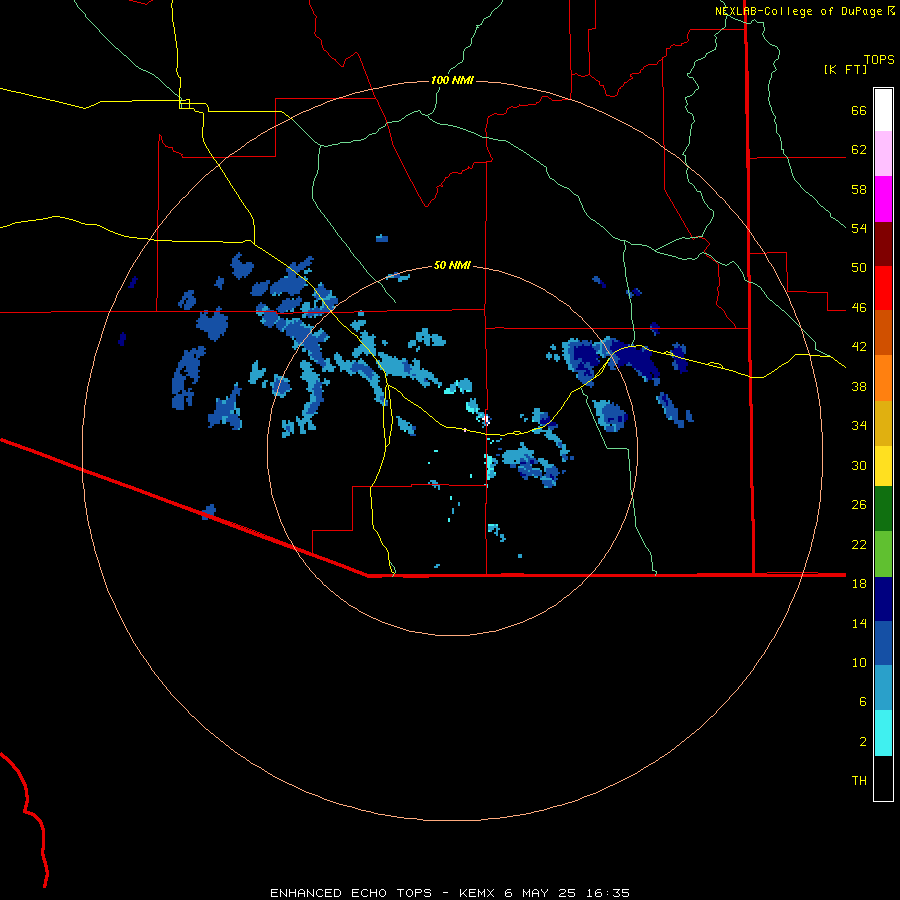The width and height of the screenshot is (900, 900).
Task: Click the 14 value on the legend
Action: [859, 623]
